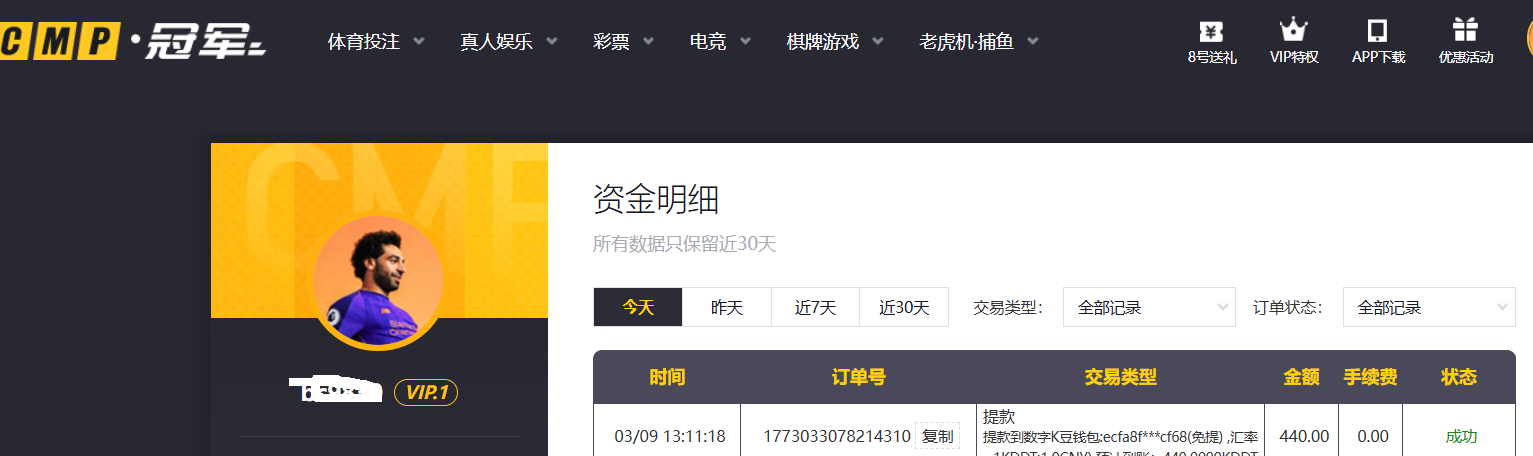Click the 03/09 13:11:18 time cell
The height and width of the screenshot is (456, 1533).
pyautogui.click(x=670, y=436)
